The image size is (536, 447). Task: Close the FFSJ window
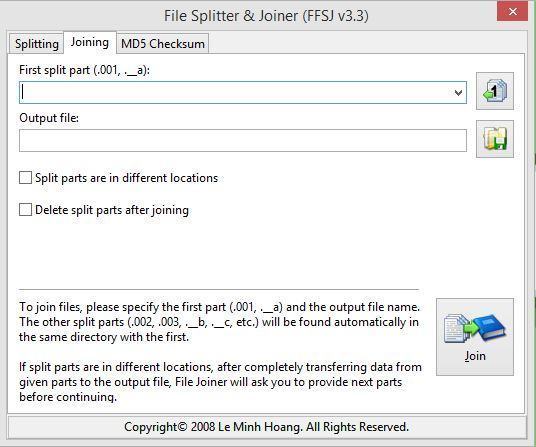coord(512,11)
